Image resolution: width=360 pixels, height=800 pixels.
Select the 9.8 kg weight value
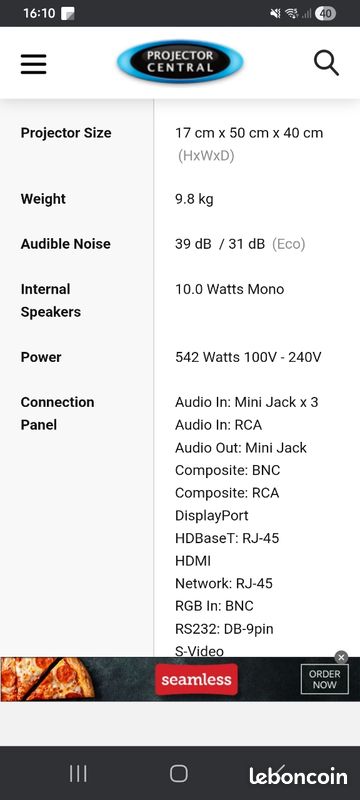coord(194,199)
